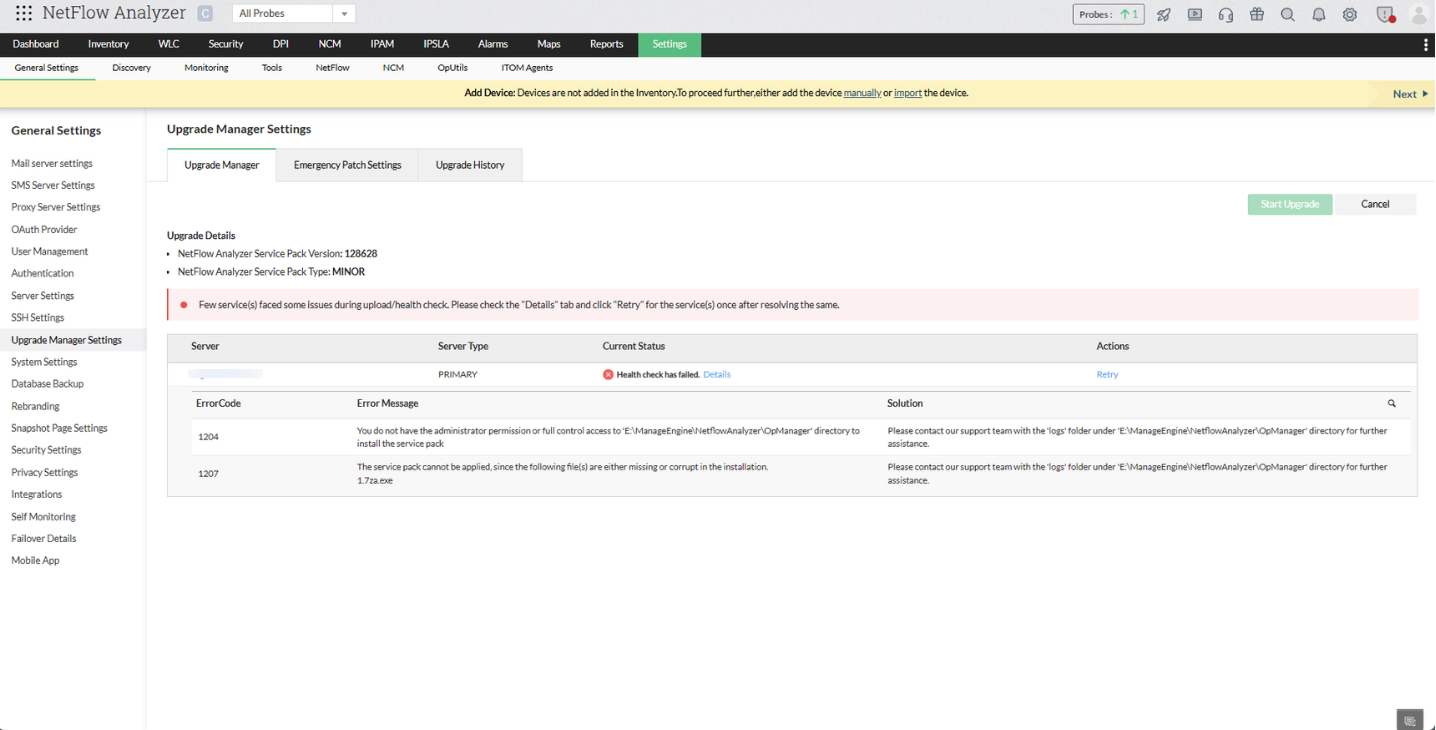Click the Start Upgrade button
Image resolution: width=1436 pixels, height=730 pixels.
point(1290,204)
